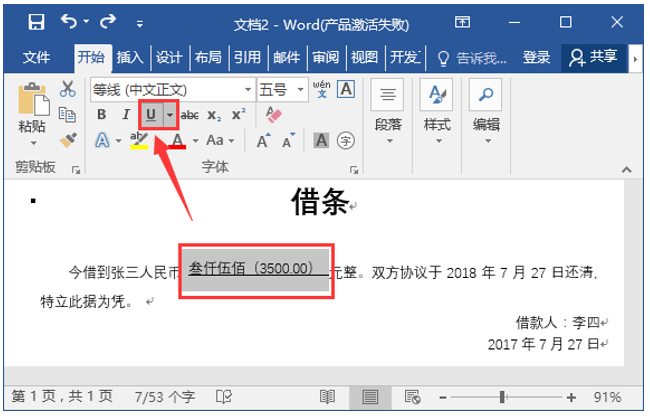Click the enclosed character 字 icon
650x416 pixels.
tap(346, 140)
